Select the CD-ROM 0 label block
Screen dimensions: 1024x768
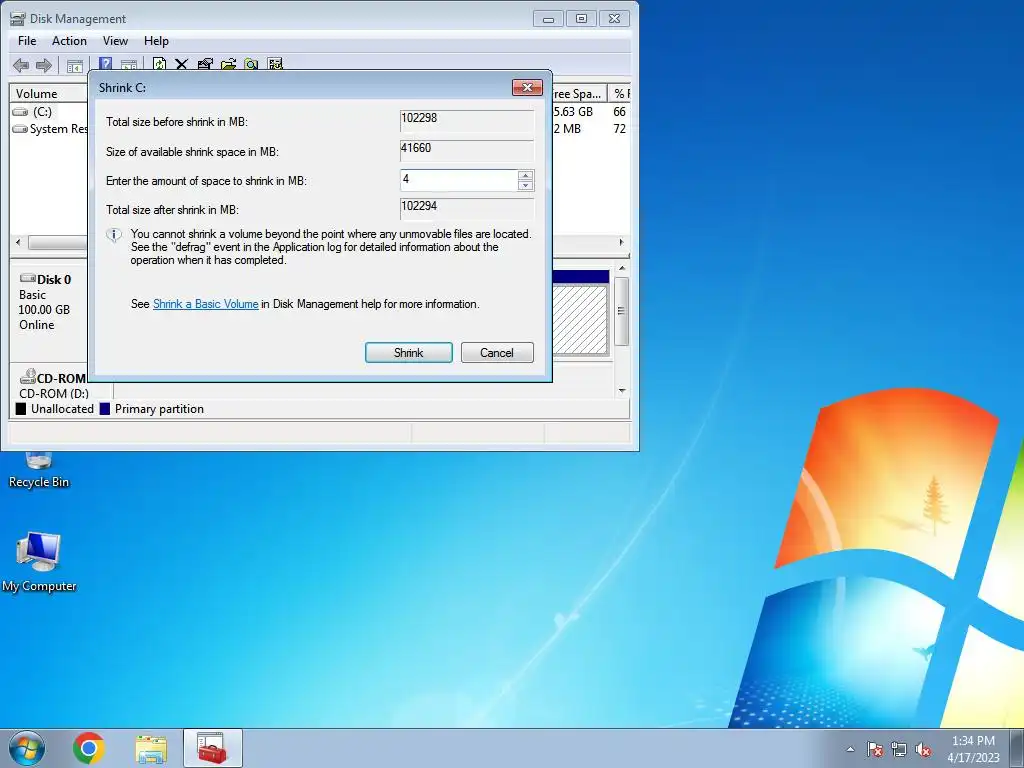[54, 385]
